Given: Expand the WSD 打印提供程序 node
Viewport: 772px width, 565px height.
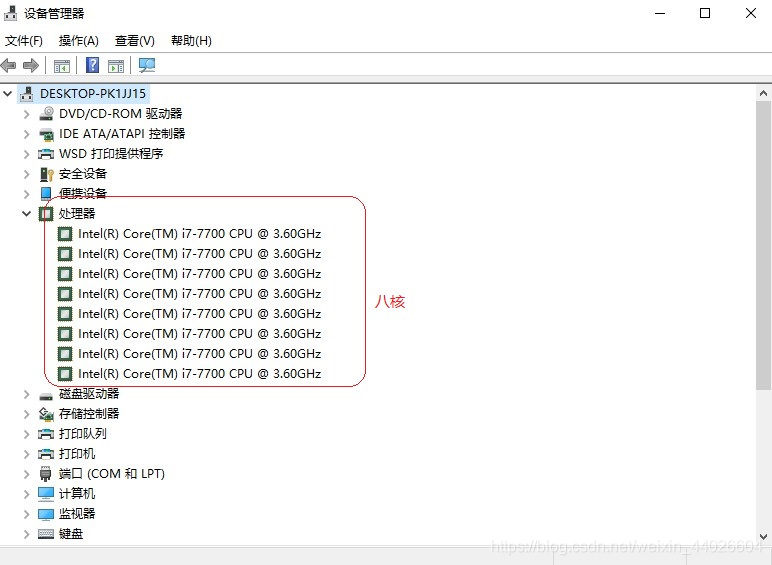Looking at the screenshot, I should (x=27, y=154).
